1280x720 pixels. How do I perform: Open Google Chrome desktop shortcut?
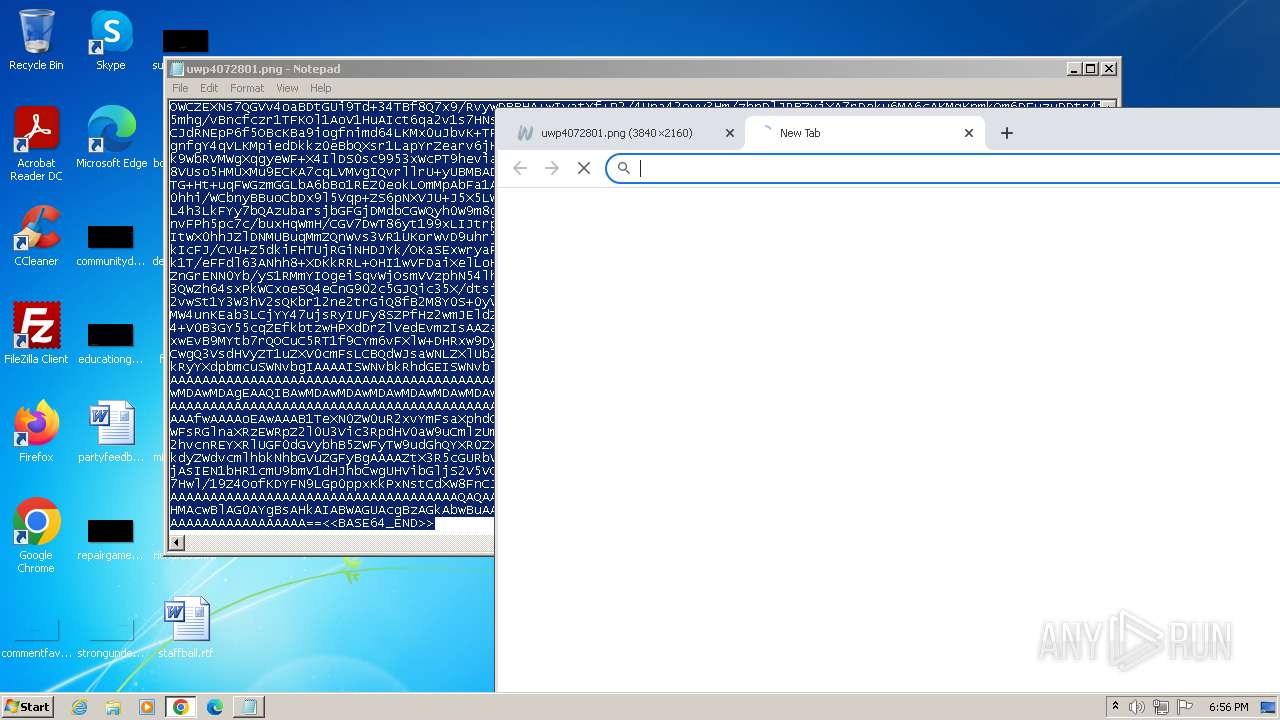(x=36, y=535)
